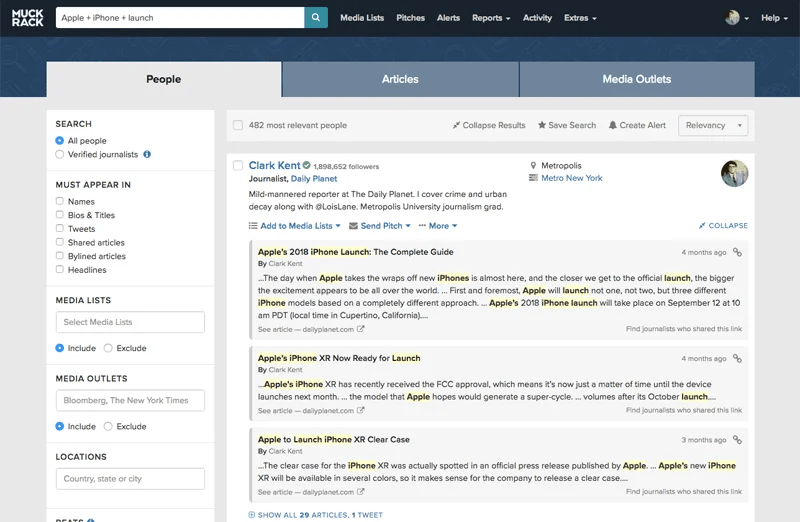Open Clark Kent's profile name link
The height and width of the screenshot is (522, 800).
click(x=274, y=165)
